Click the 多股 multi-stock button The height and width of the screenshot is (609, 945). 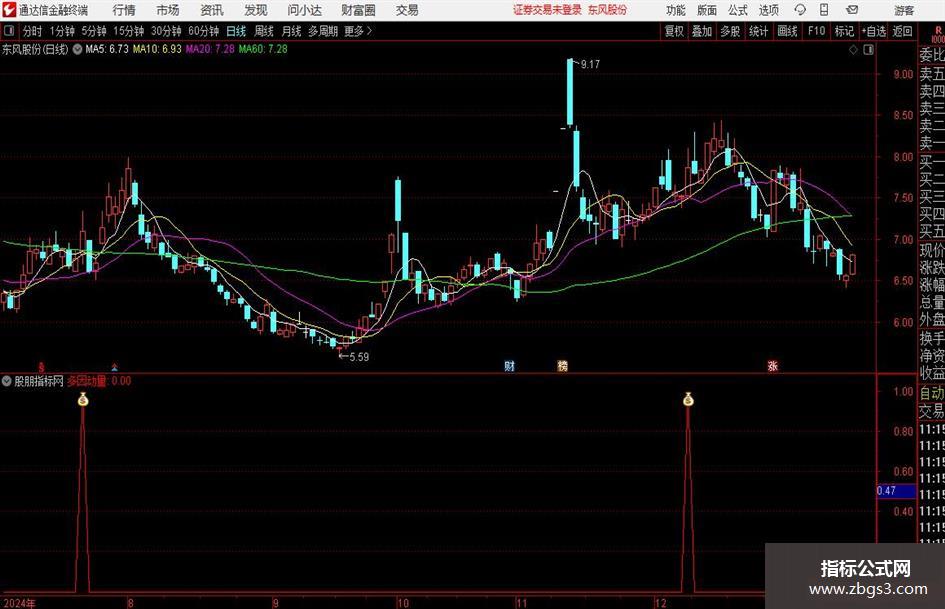pyautogui.click(x=730, y=31)
